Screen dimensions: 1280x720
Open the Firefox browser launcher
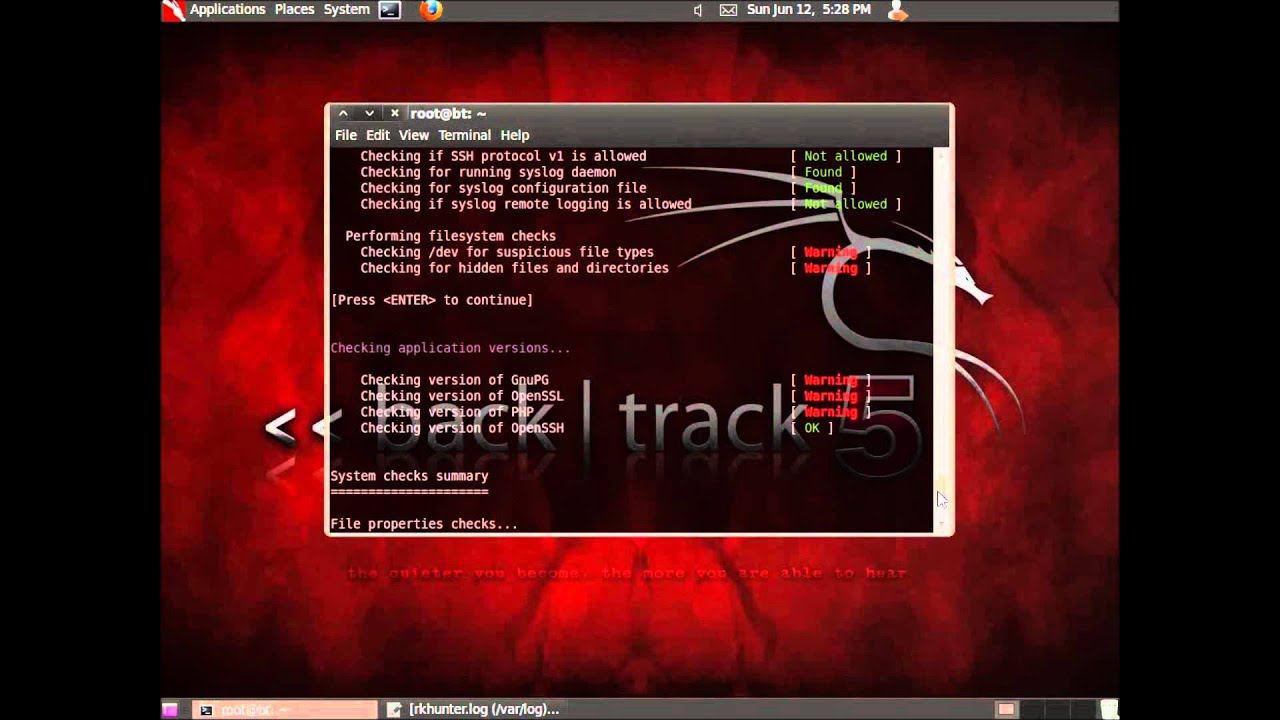(430, 10)
